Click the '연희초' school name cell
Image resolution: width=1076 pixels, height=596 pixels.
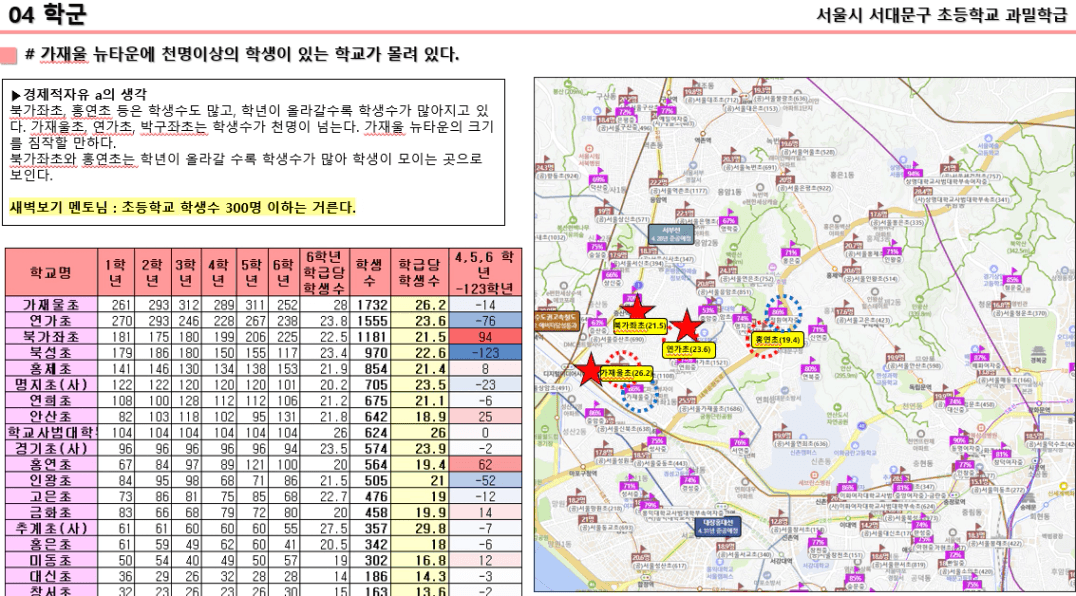click(x=51, y=401)
